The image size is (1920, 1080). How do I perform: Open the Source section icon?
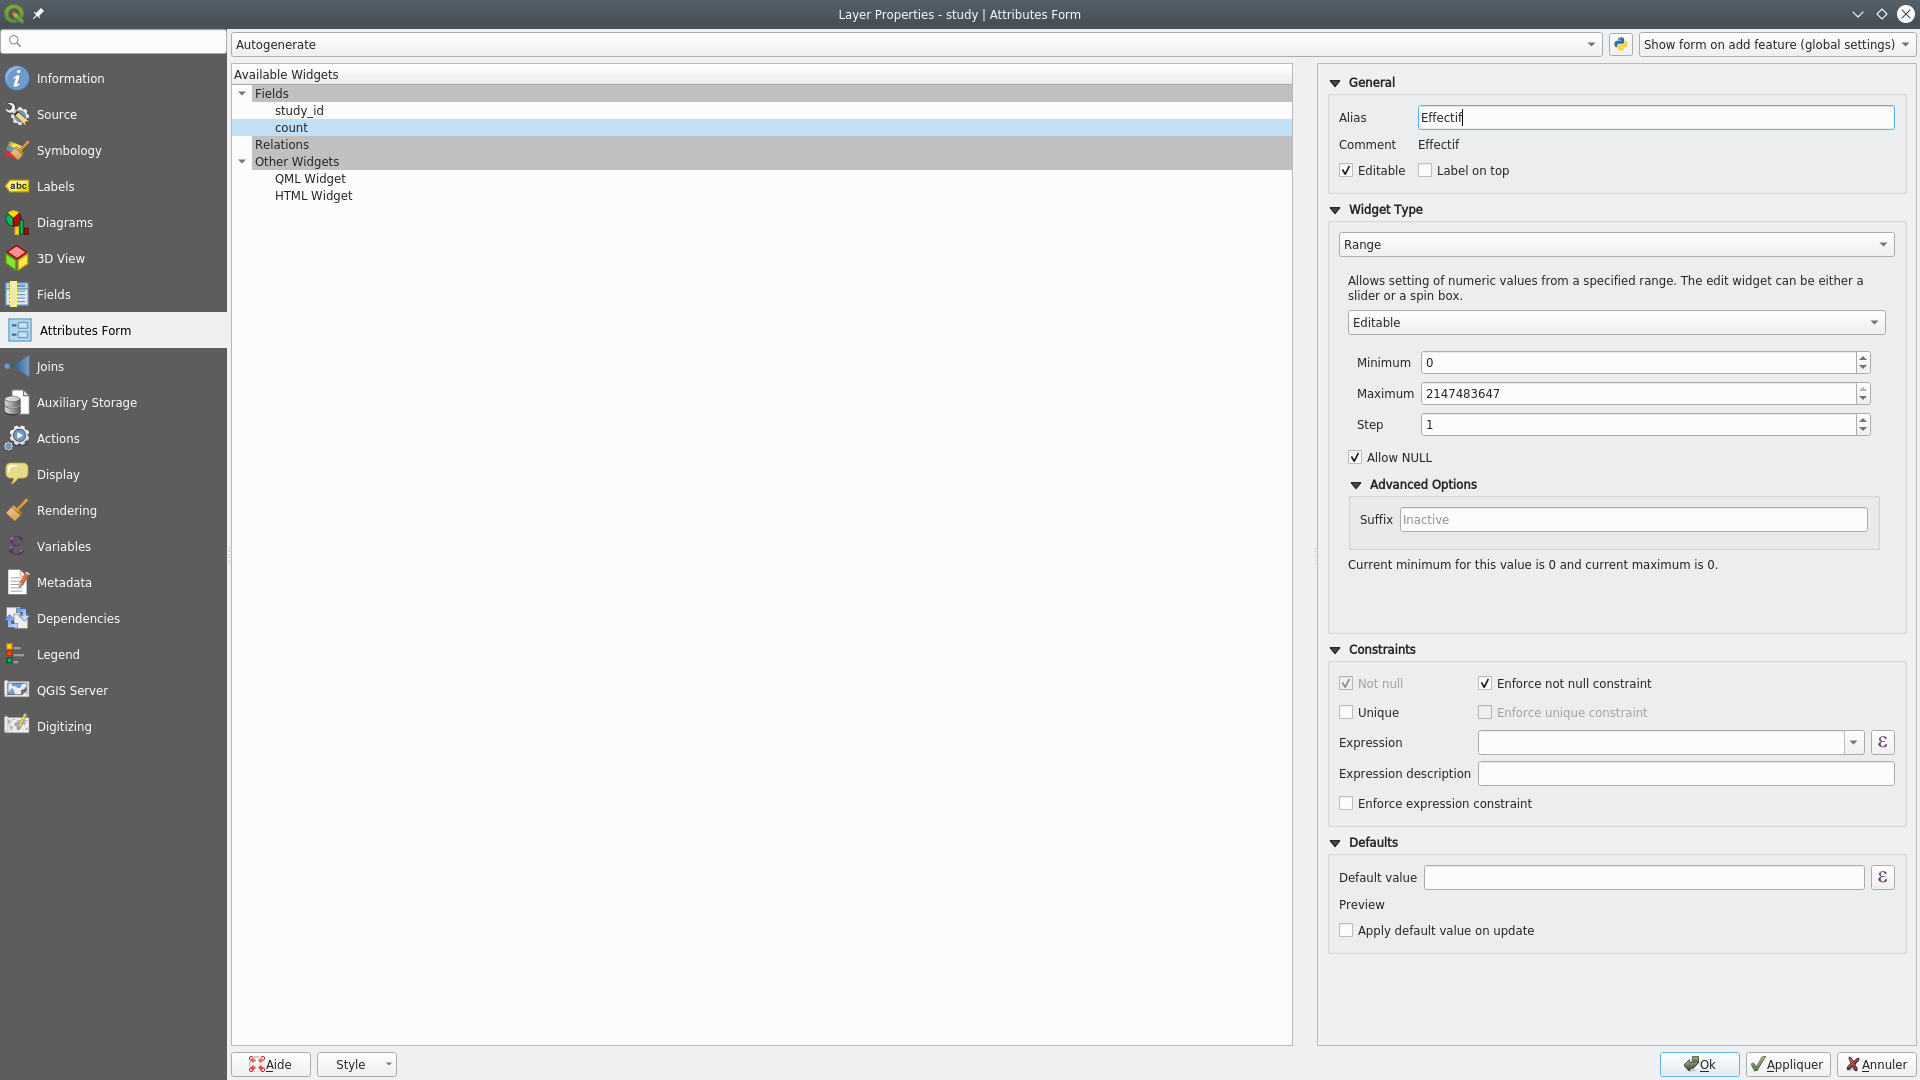[x=17, y=114]
